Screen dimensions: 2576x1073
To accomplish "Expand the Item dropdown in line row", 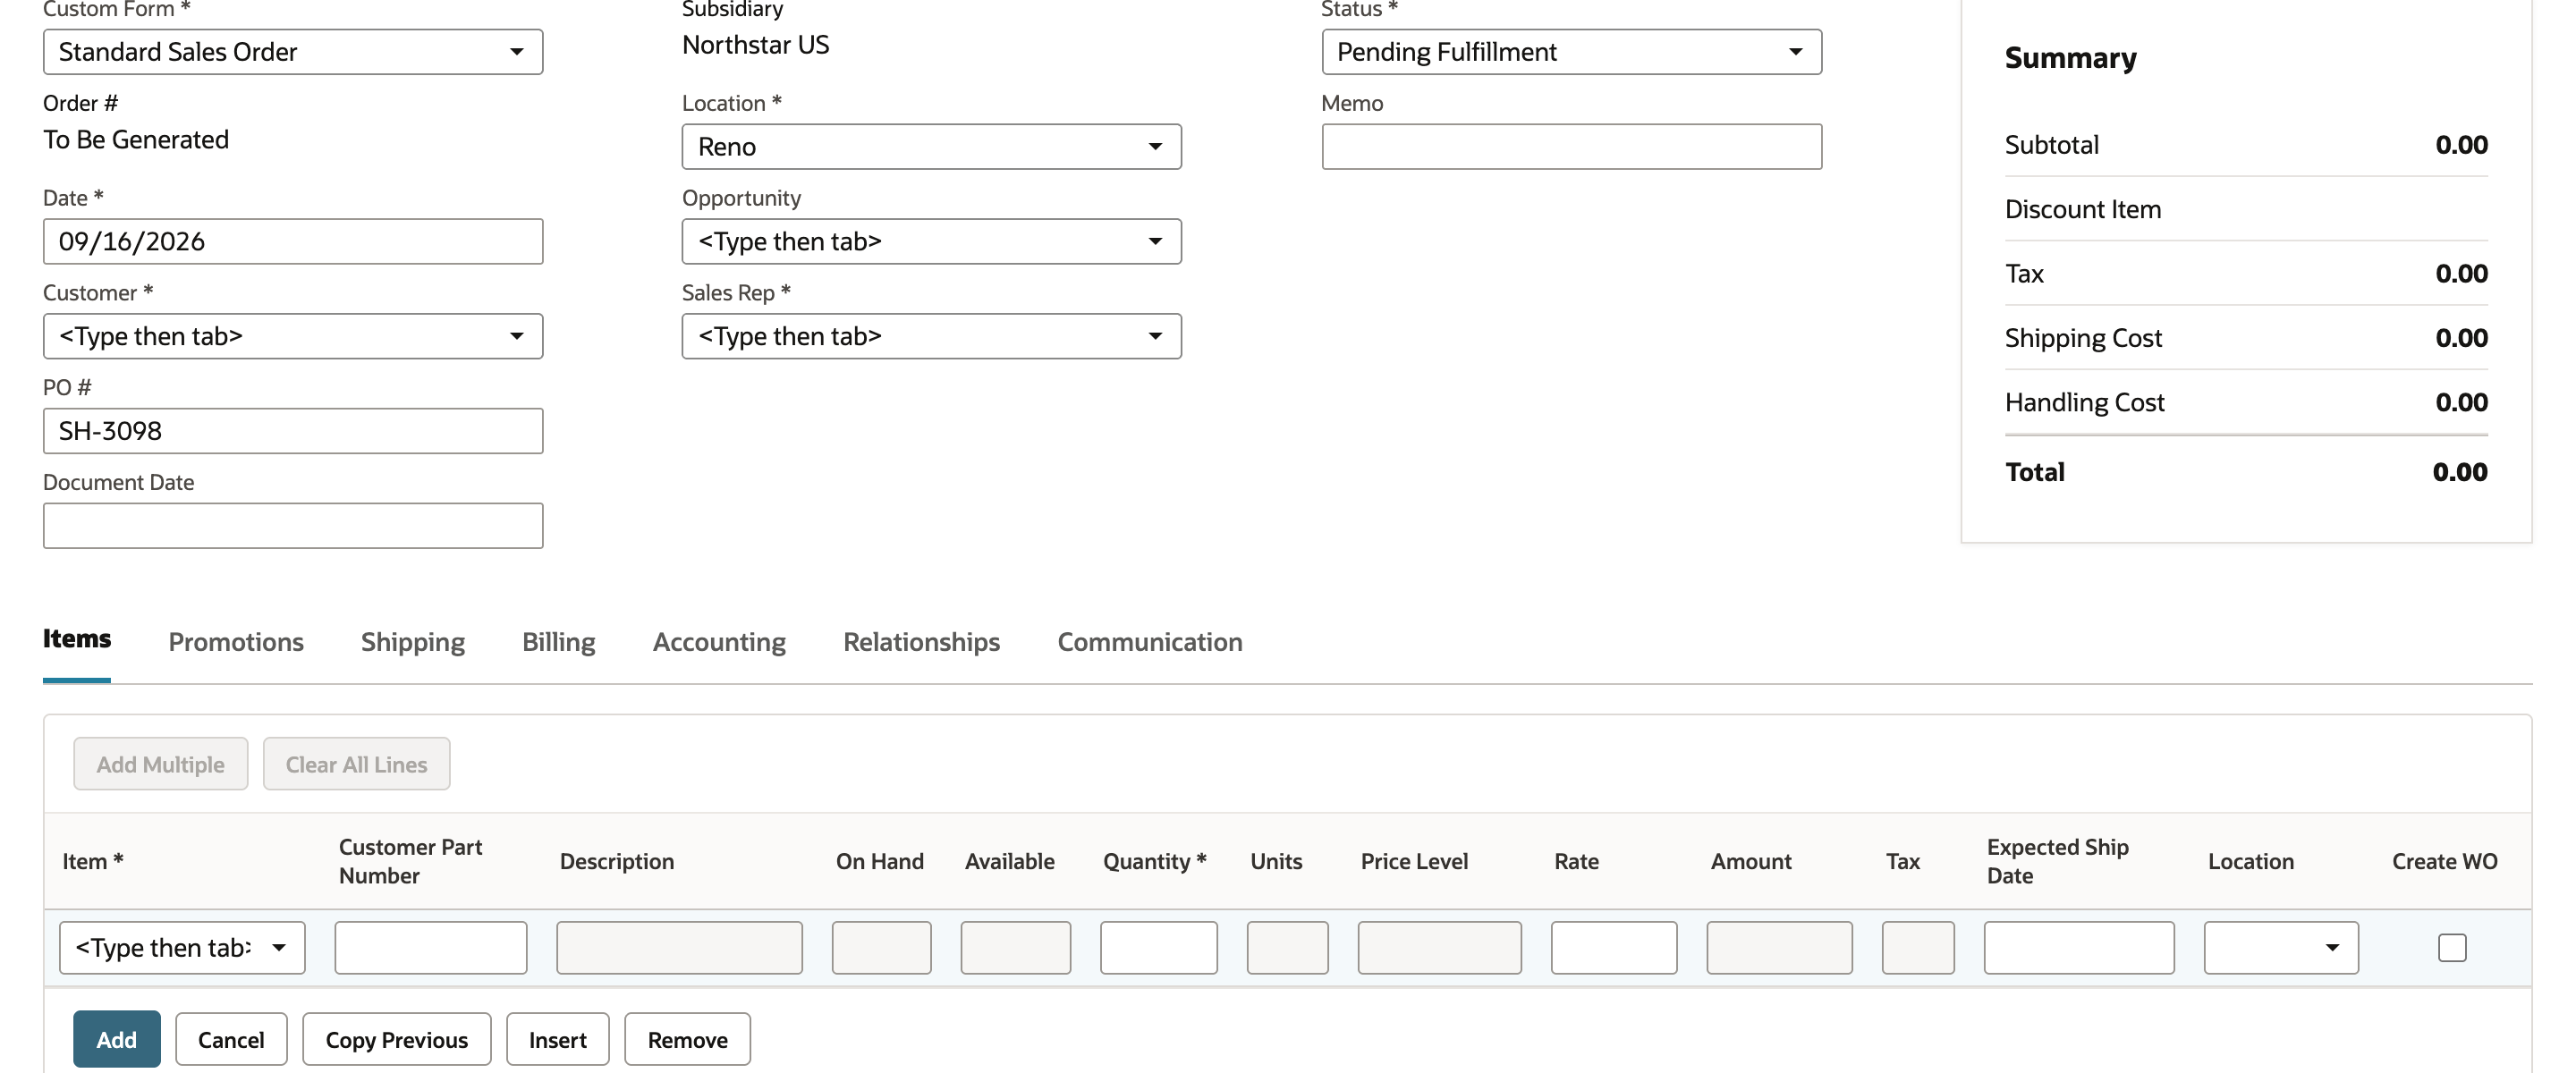I will (182, 948).
